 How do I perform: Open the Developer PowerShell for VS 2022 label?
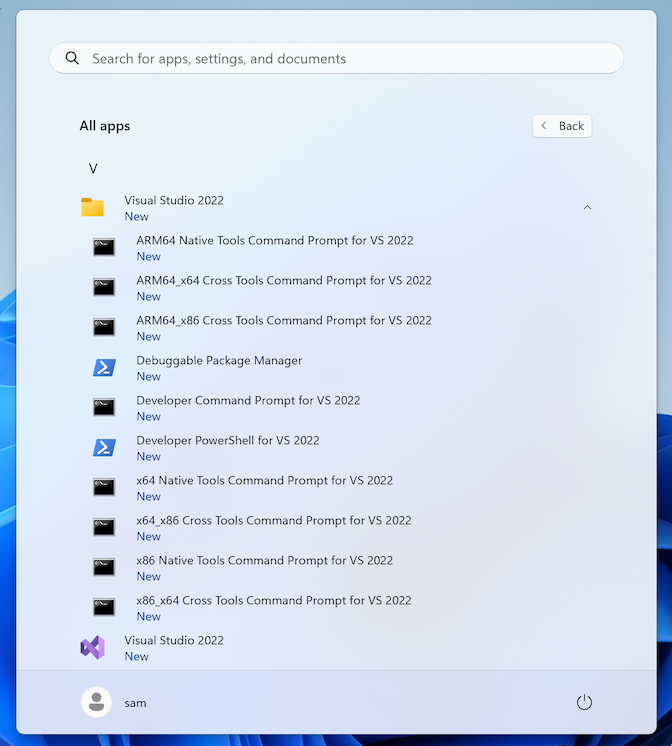227,441
